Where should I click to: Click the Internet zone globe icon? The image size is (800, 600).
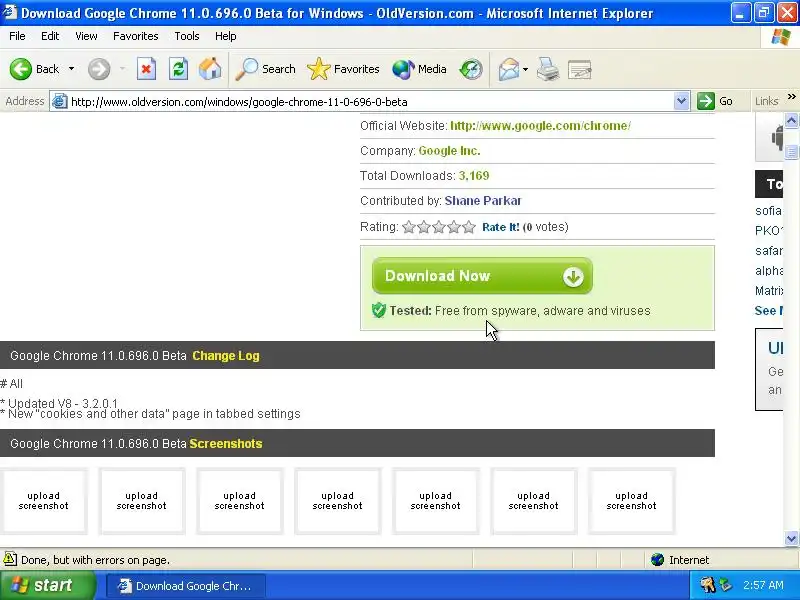point(657,560)
